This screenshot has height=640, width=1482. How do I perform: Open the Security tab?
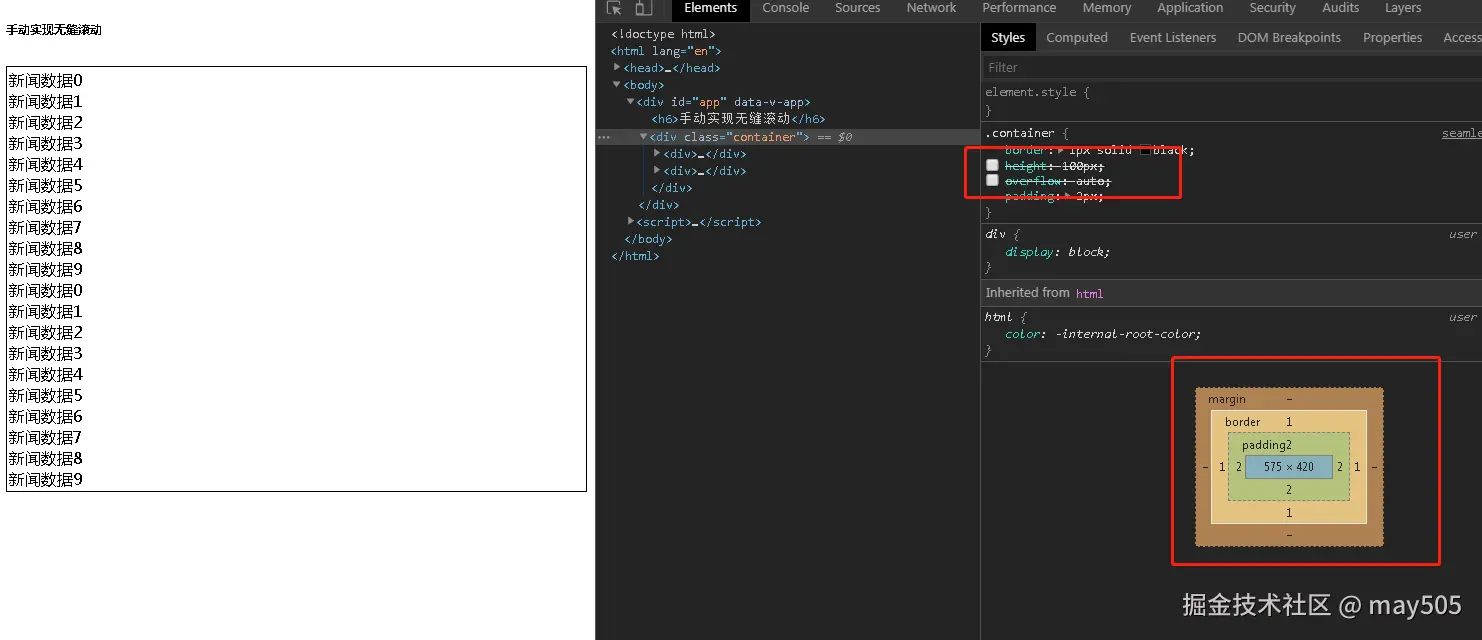[1272, 8]
